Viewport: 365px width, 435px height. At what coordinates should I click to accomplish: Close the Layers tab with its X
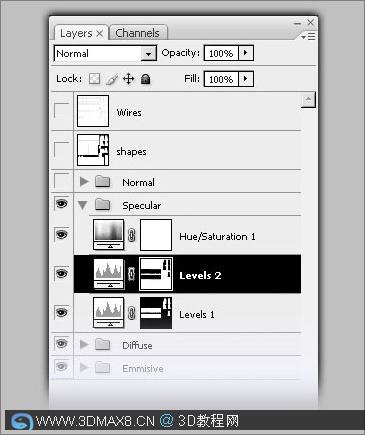[99, 33]
